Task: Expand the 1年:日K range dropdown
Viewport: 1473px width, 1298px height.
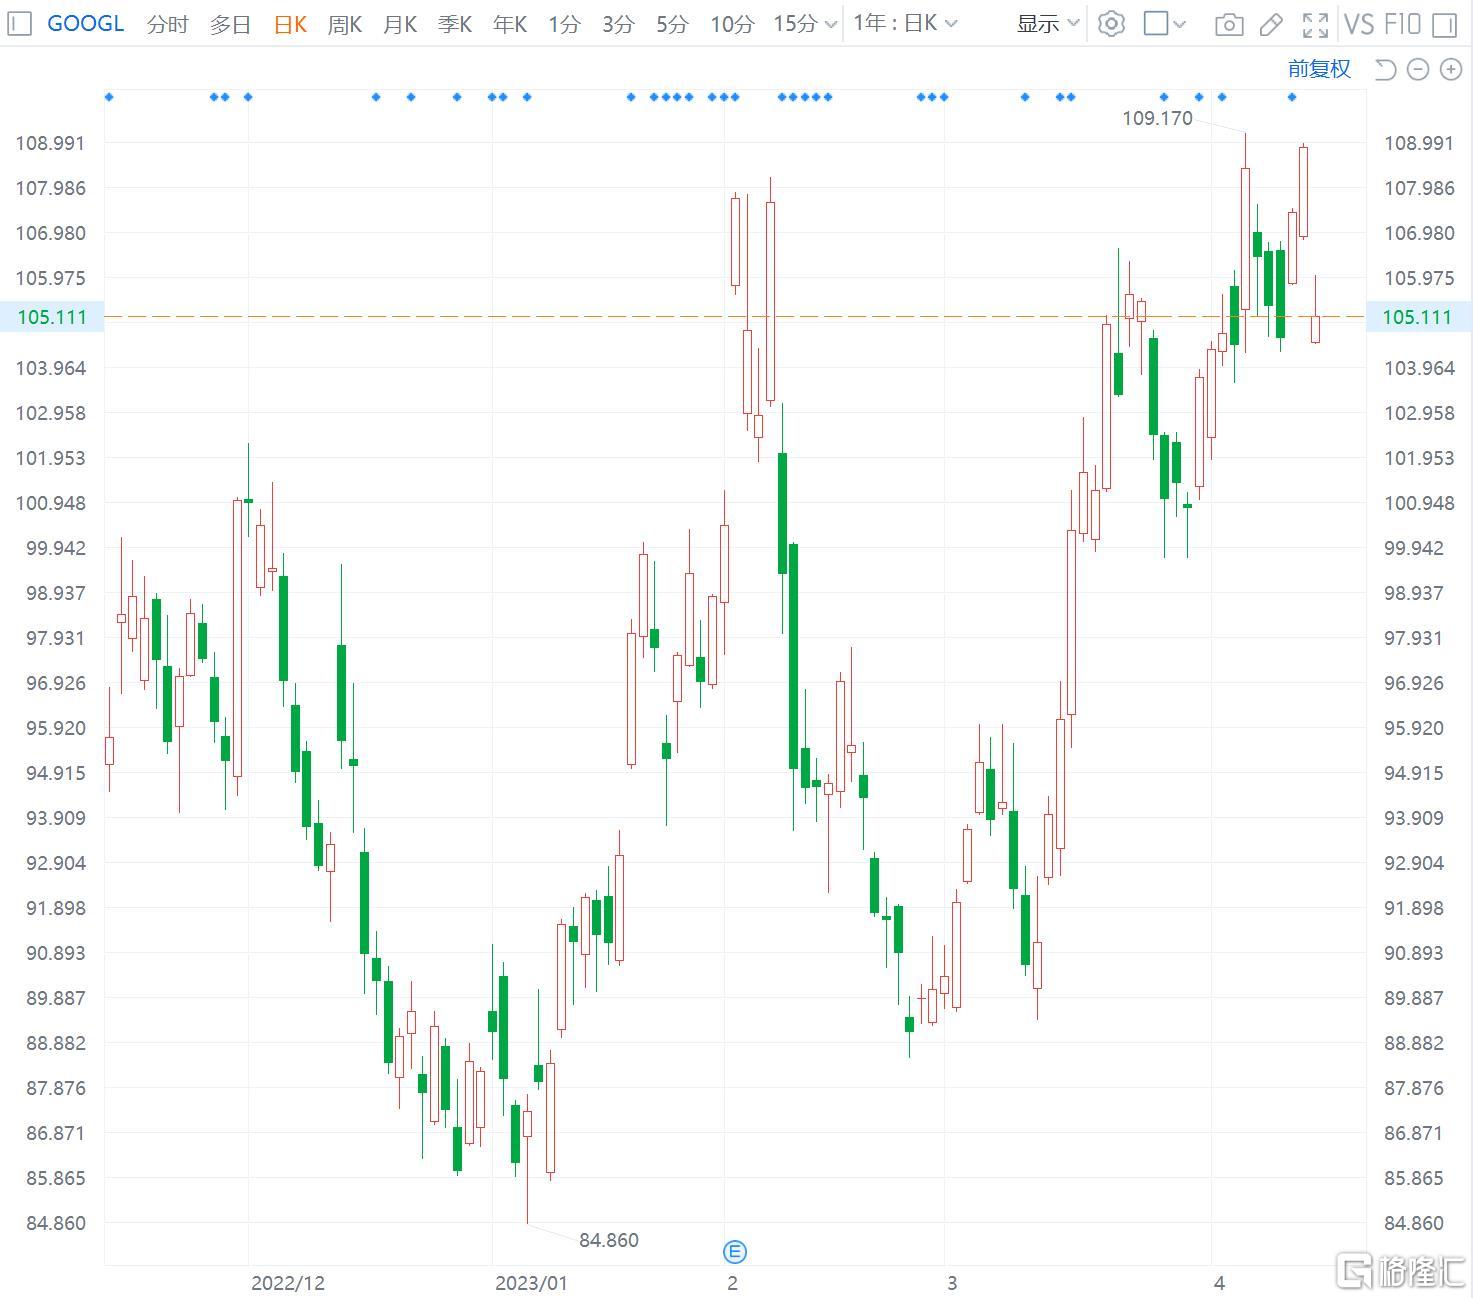Action: [905, 23]
